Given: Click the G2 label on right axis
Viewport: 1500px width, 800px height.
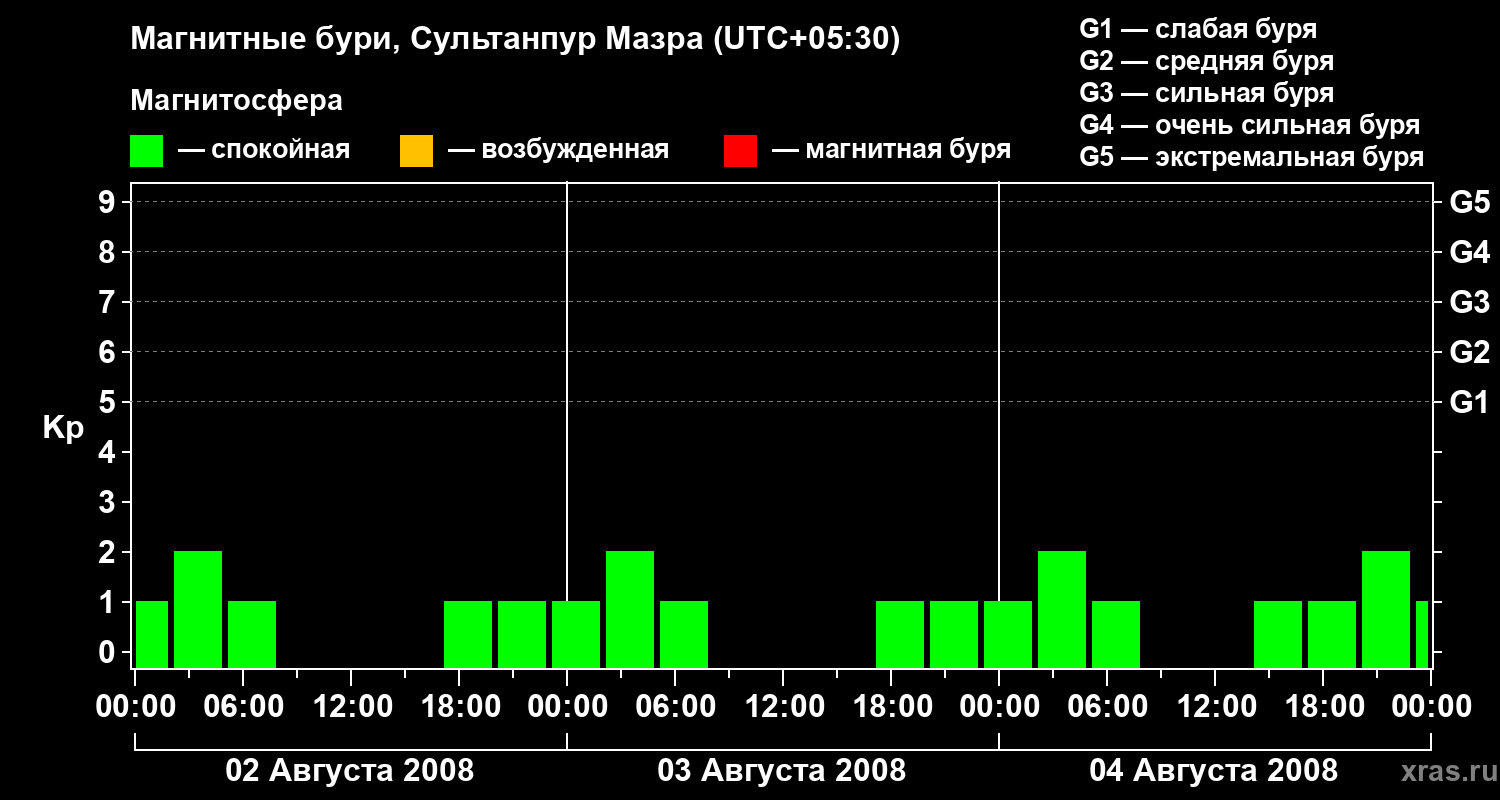Looking at the screenshot, I should 1470,352.
